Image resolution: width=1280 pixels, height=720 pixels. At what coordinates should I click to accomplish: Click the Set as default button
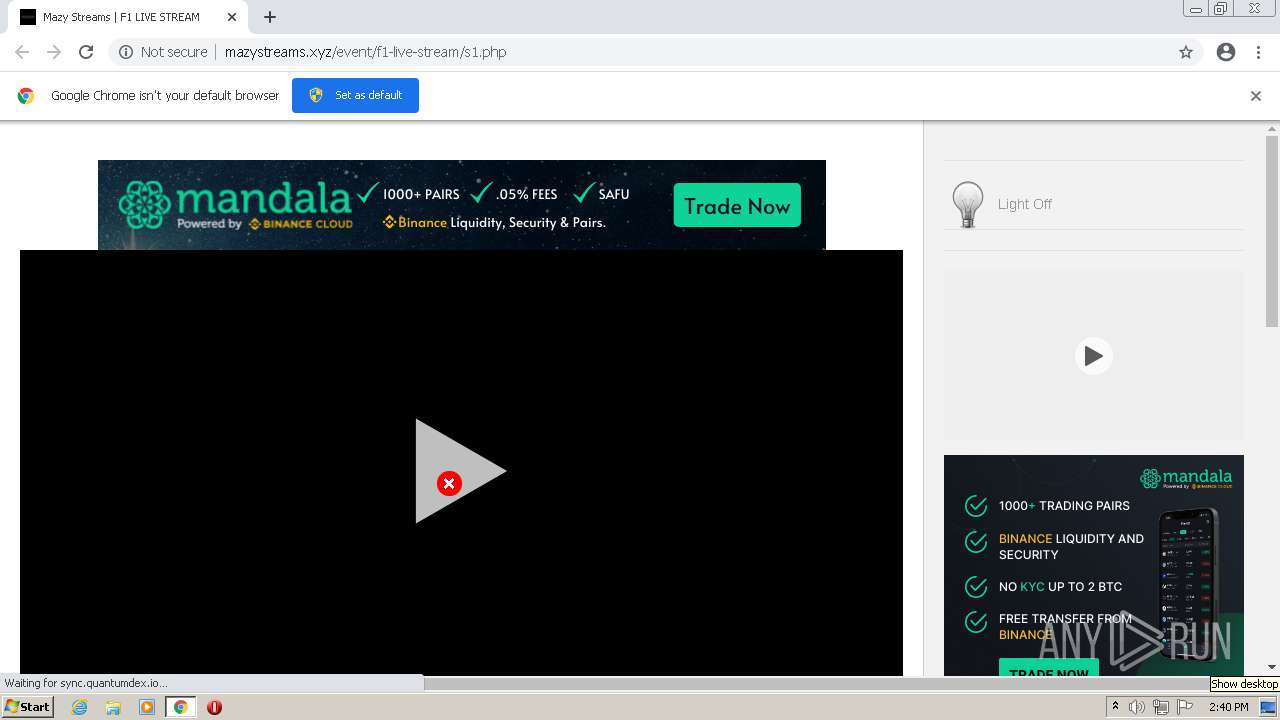[355, 95]
